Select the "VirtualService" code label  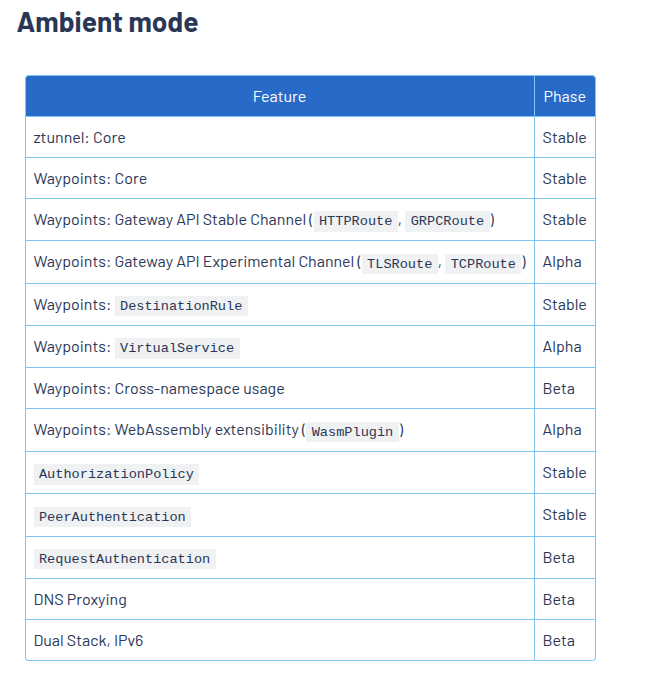[177, 348]
